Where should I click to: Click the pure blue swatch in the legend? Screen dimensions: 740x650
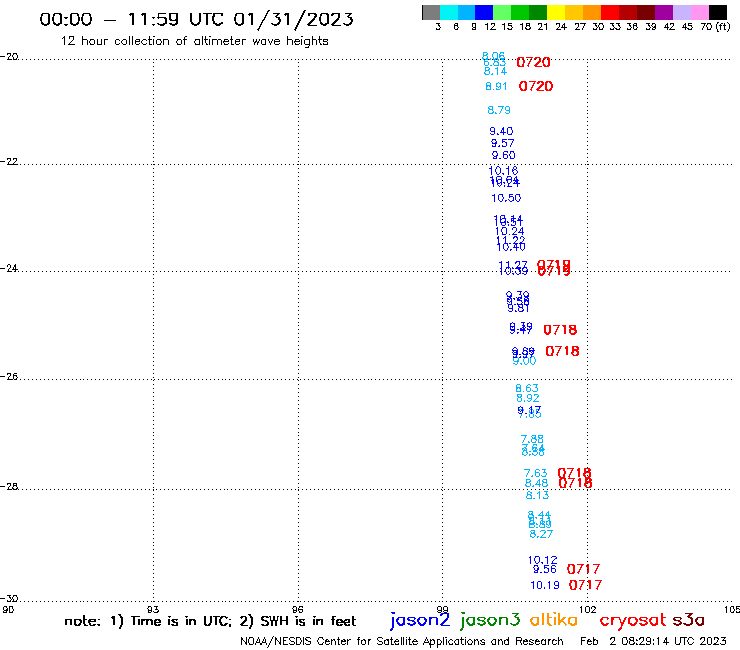(x=484, y=12)
